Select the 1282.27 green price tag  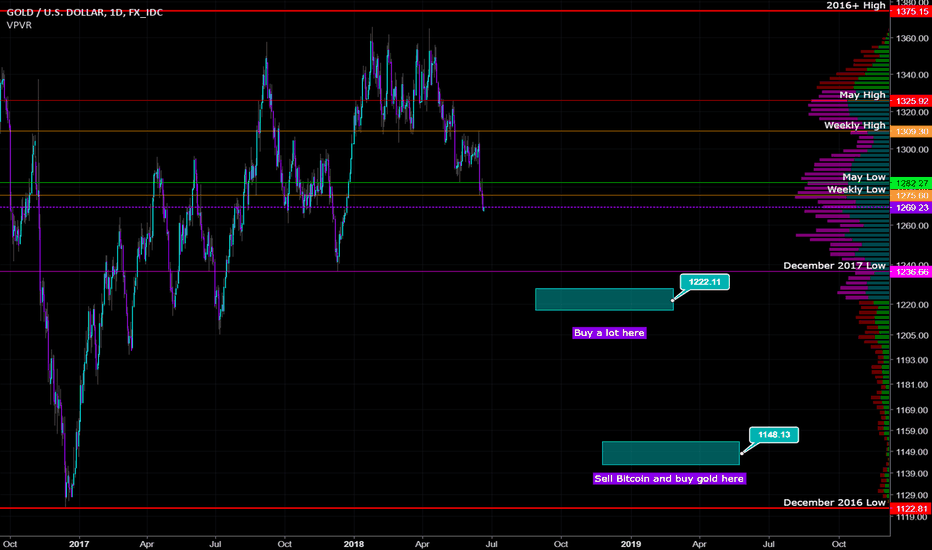(x=911, y=183)
